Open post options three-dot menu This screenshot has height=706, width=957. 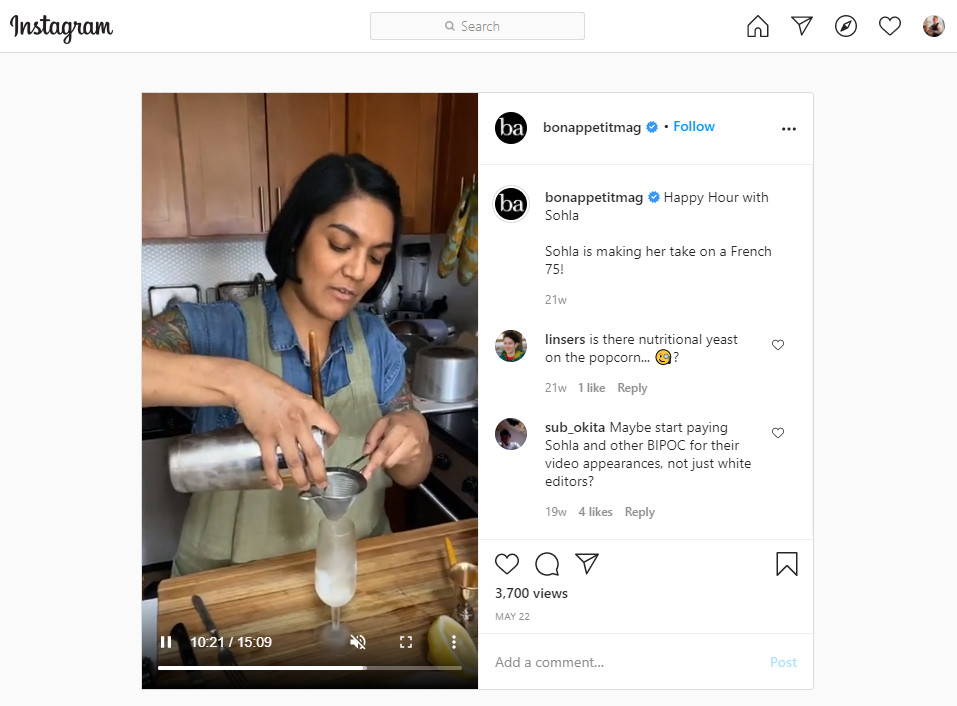pos(789,129)
